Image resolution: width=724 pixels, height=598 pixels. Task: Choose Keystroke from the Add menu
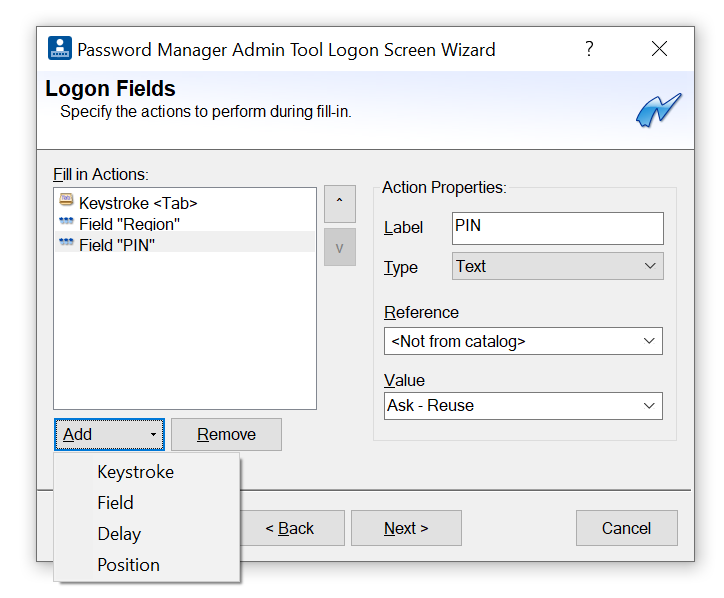point(135,472)
